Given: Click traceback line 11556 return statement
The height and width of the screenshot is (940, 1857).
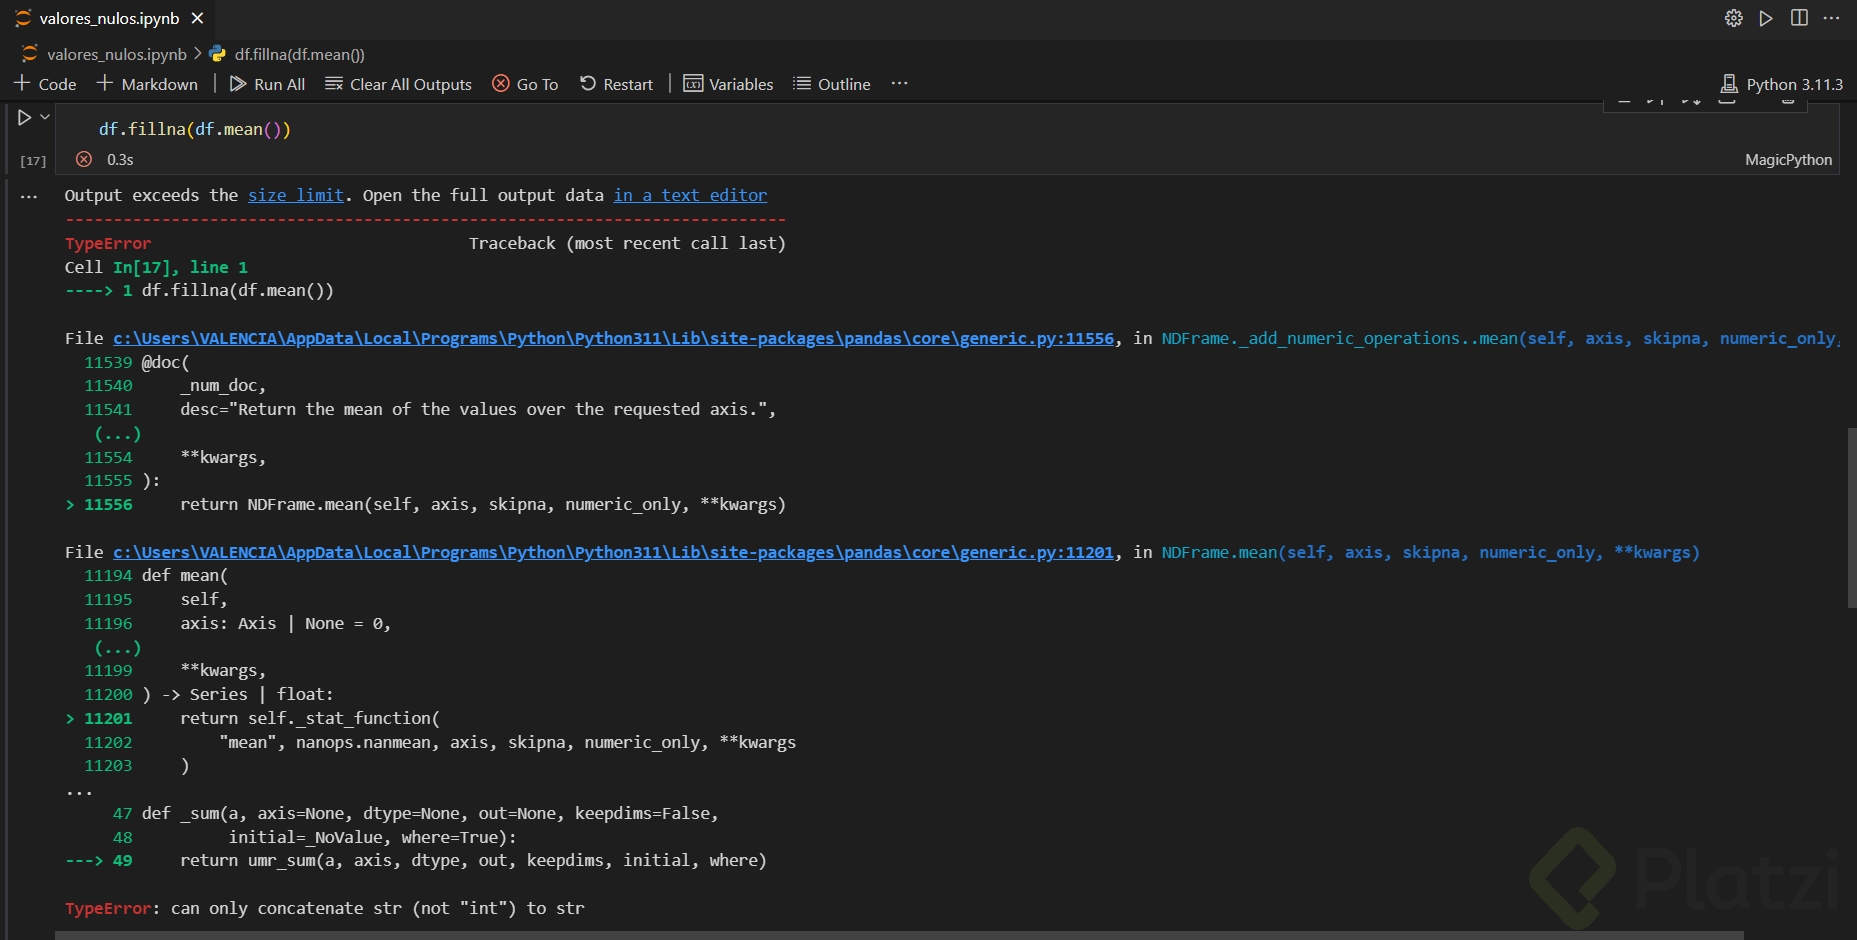Looking at the screenshot, I should 483,504.
